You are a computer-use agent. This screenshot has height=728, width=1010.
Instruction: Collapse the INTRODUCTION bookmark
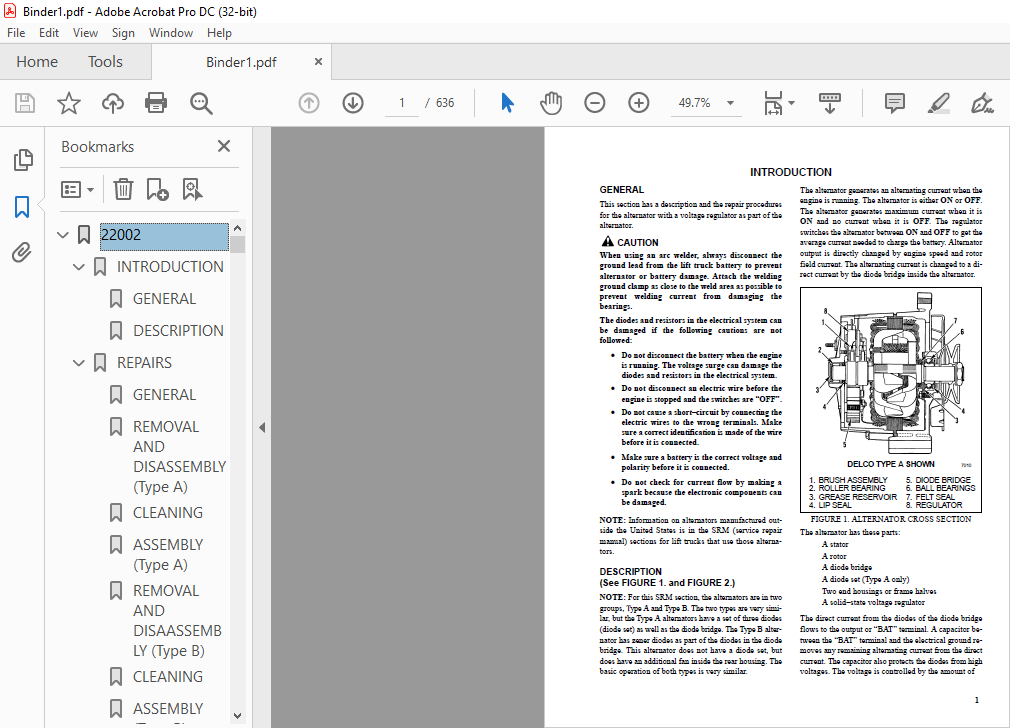click(79, 267)
